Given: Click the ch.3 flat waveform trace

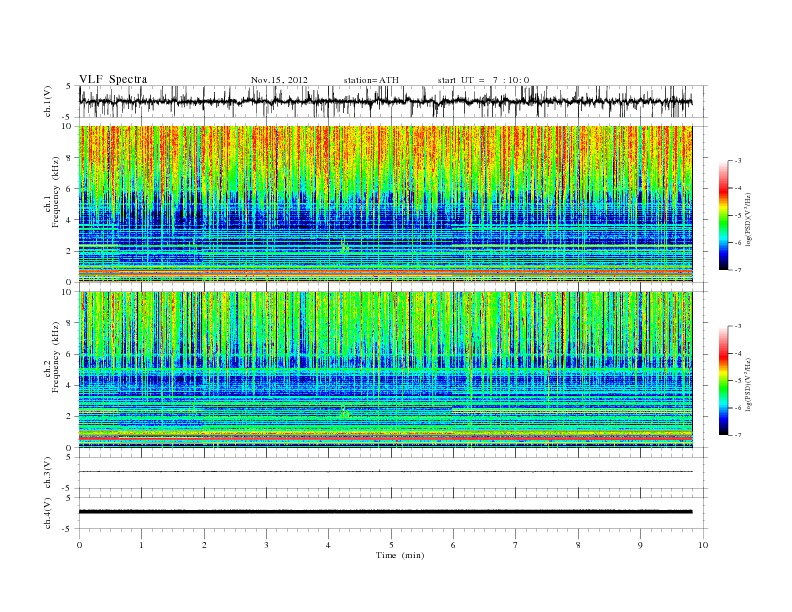Looking at the screenshot, I should (x=385, y=472).
